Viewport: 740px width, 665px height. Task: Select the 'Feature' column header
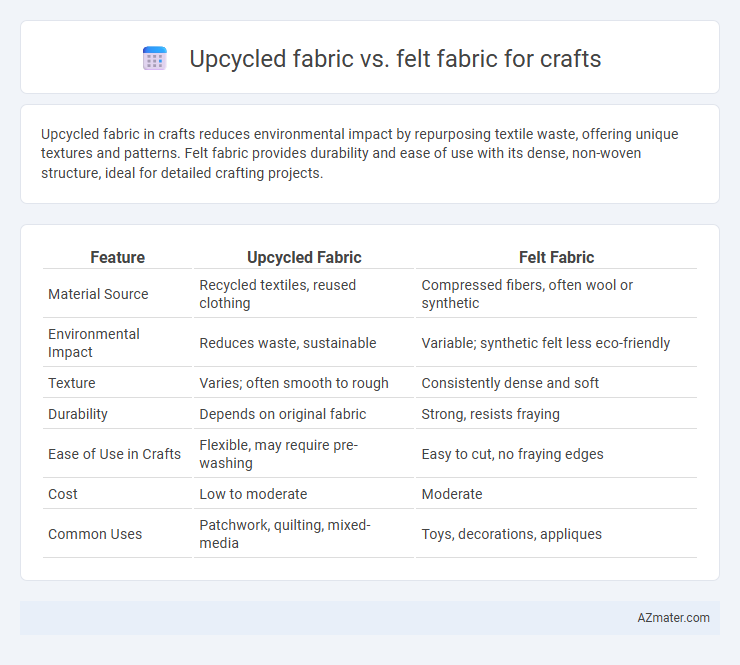click(118, 257)
